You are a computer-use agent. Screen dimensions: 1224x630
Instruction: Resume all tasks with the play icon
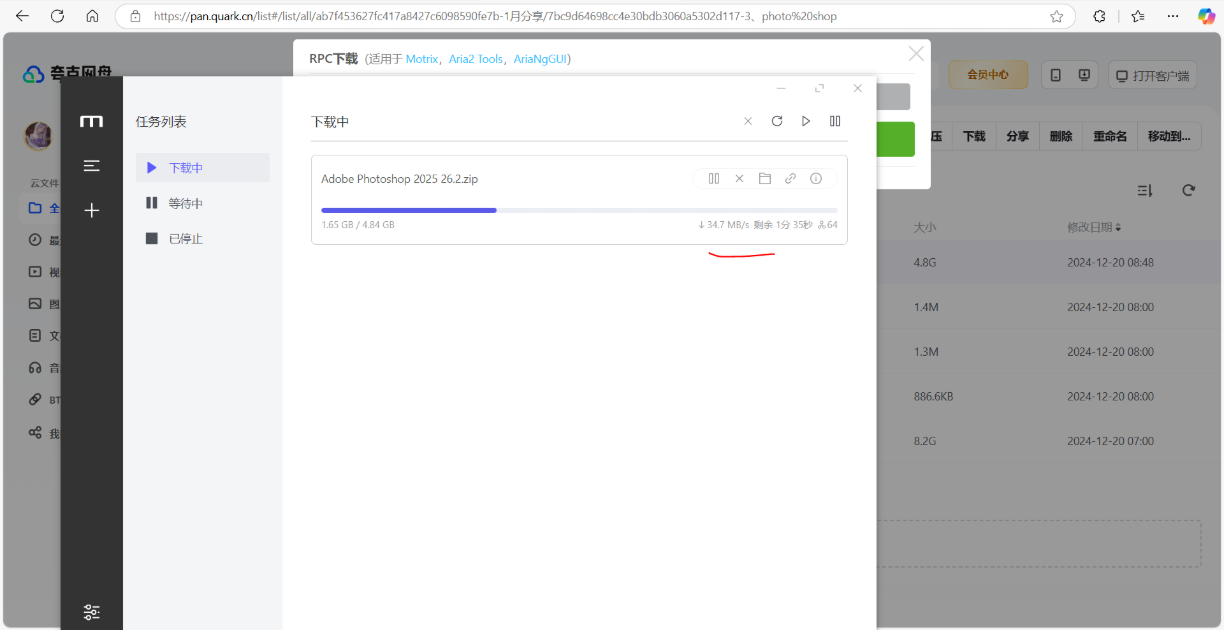(806, 121)
